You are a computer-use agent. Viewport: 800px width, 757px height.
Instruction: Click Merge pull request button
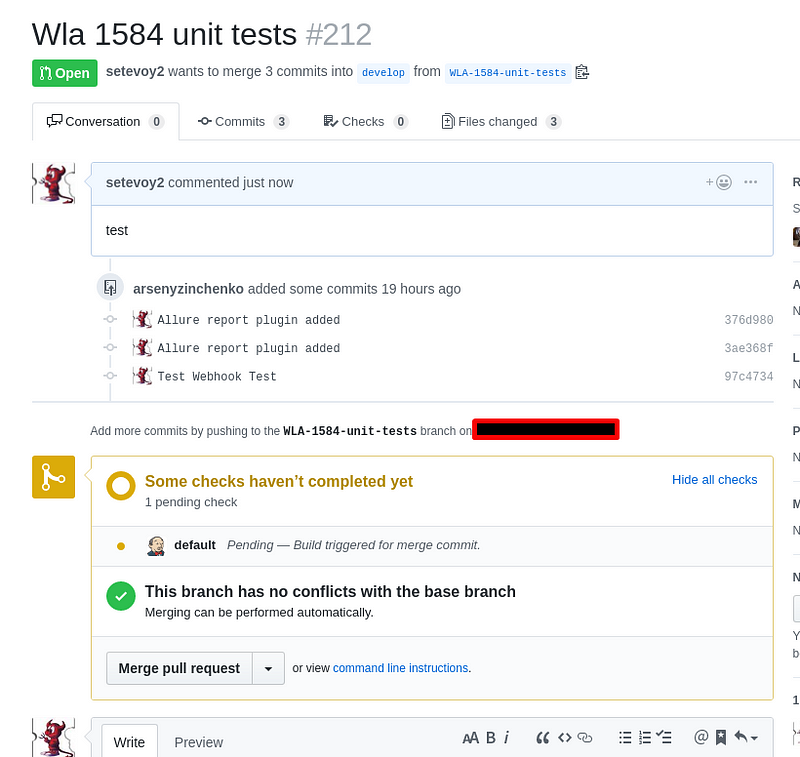(x=179, y=668)
